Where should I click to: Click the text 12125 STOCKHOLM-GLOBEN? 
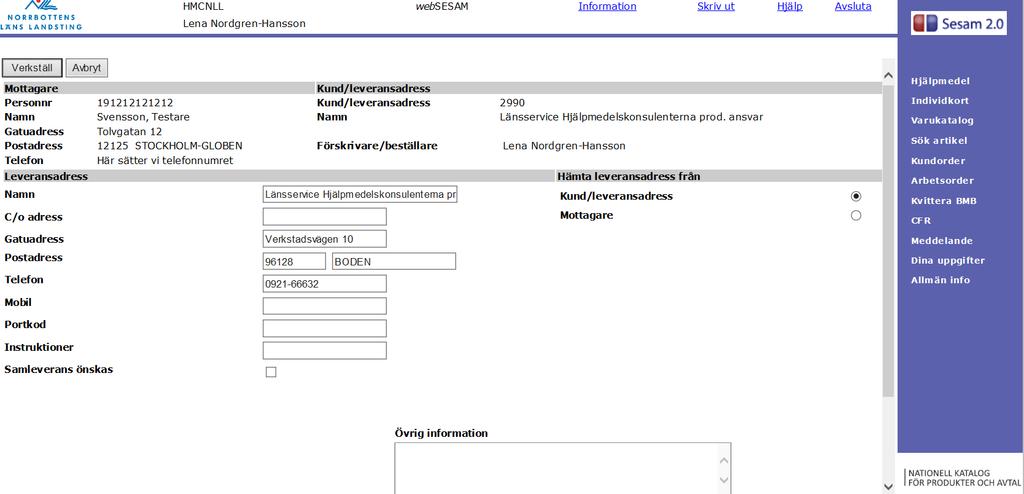(169, 146)
